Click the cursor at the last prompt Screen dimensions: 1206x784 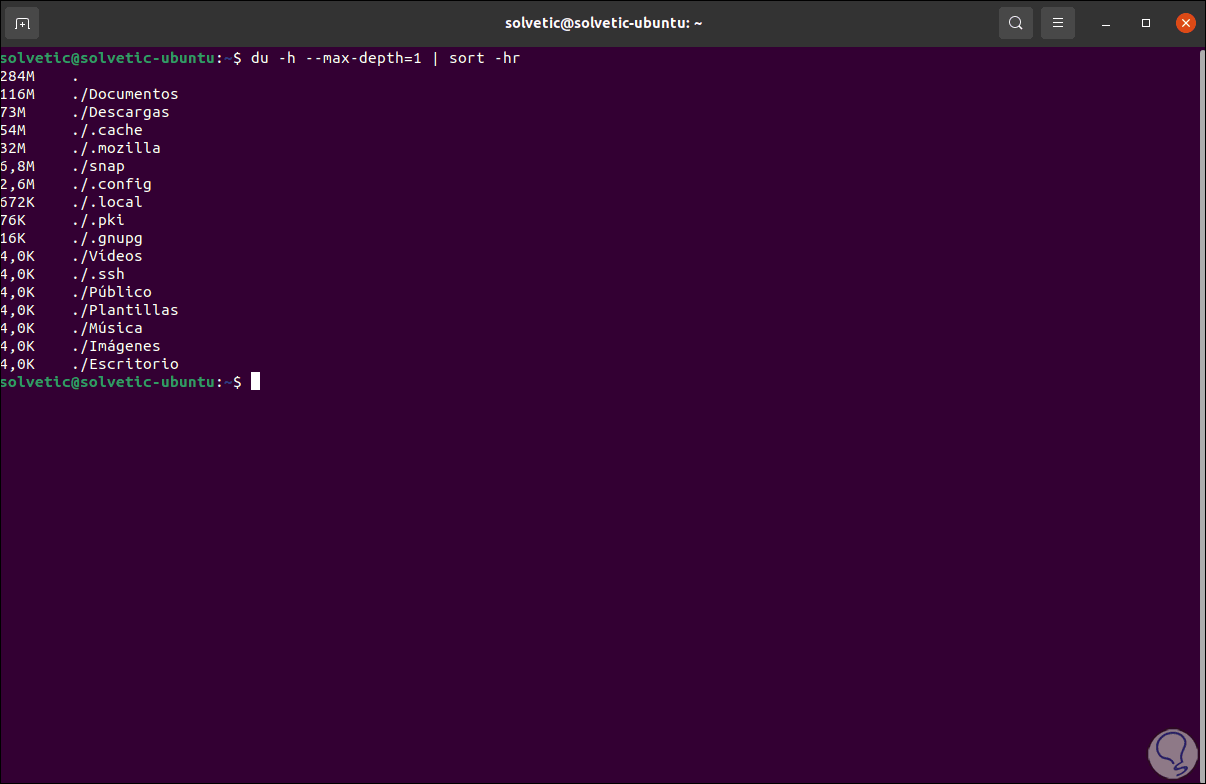pyautogui.click(x=255, y=381)
